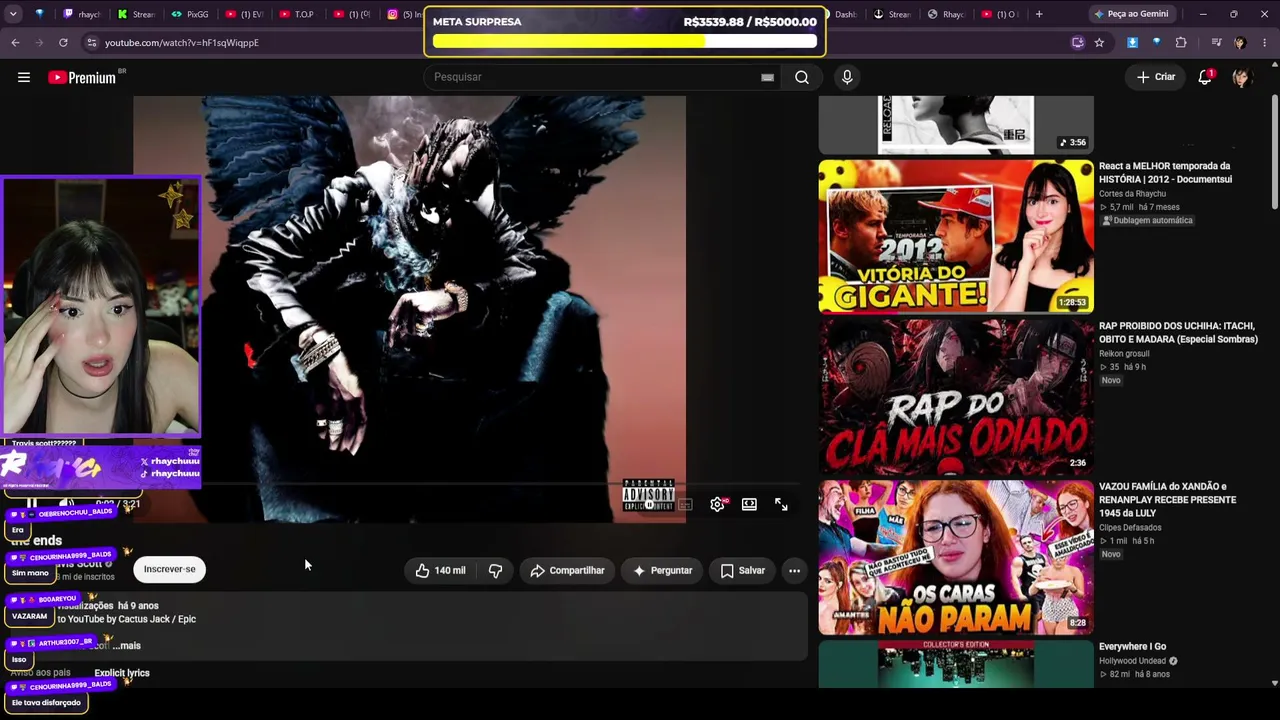Open the on-screen keyboard in the search box
The image size is (1280, 720).
click(767, 77)
